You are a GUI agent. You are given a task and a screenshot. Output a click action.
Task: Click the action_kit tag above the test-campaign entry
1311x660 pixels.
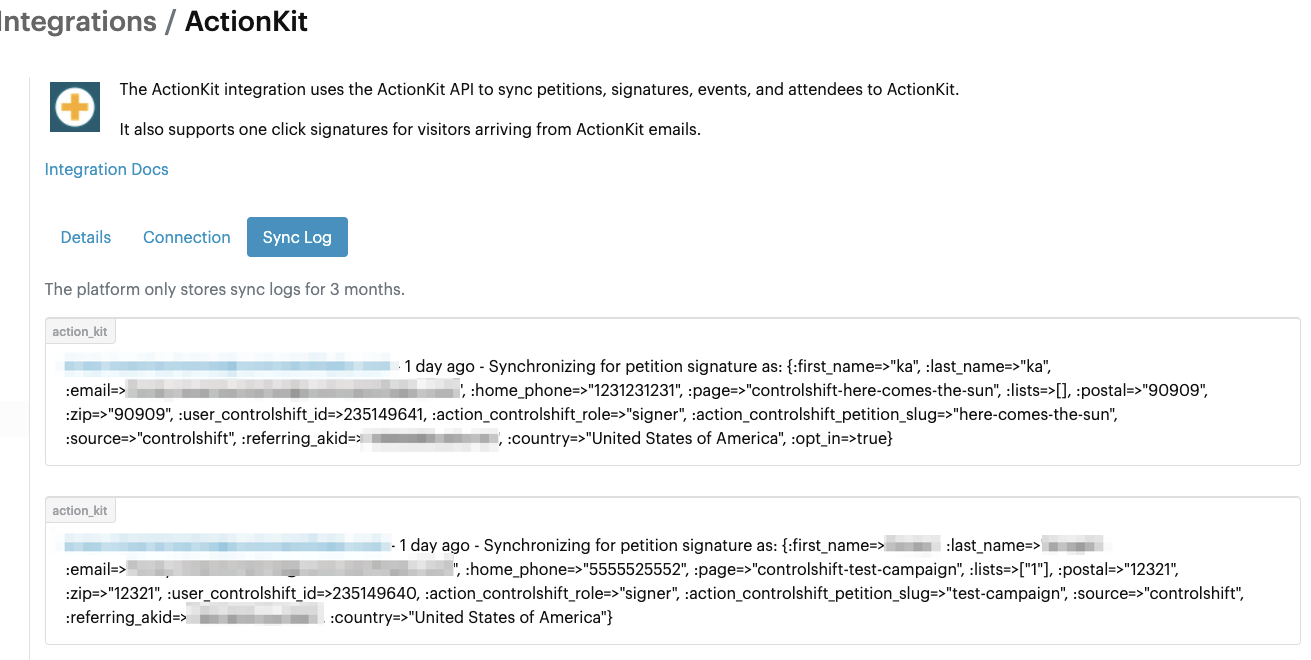click(x=80, y=510)
